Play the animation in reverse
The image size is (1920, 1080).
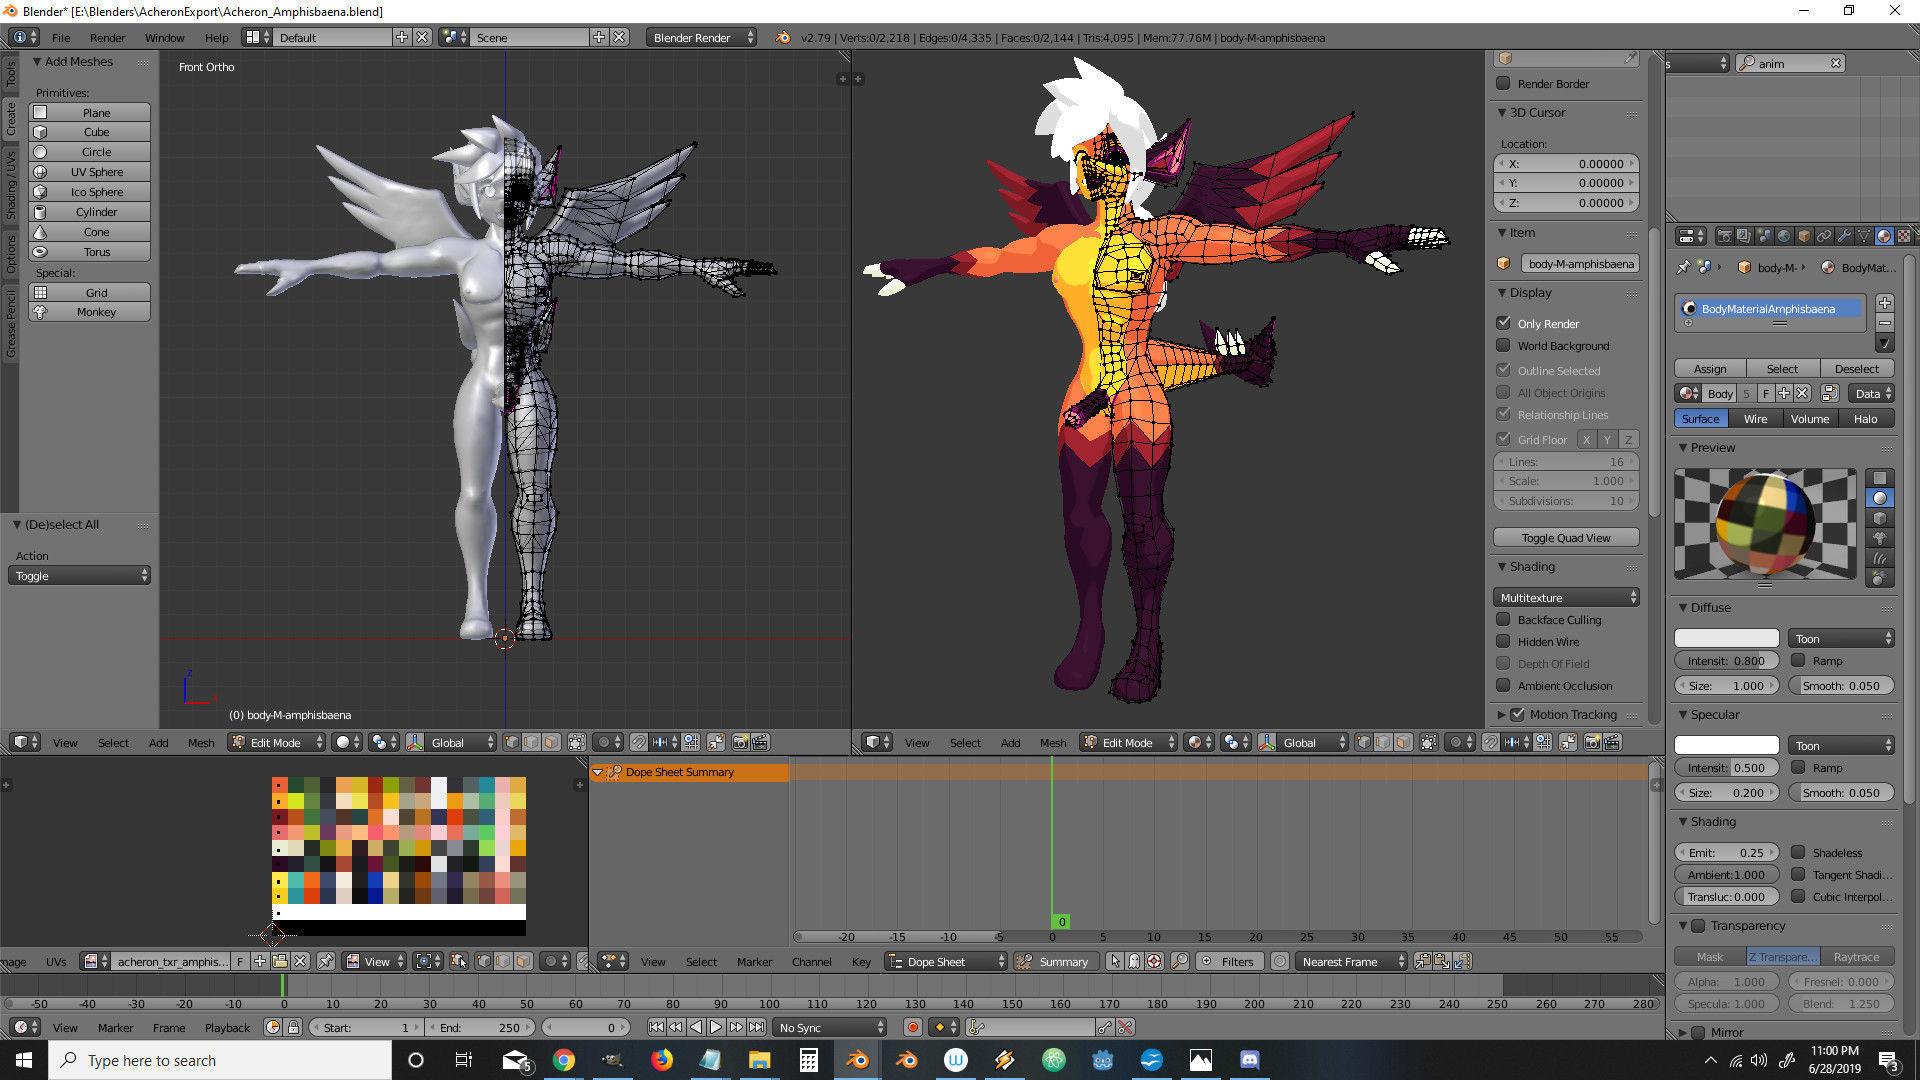coord(696,1027)
